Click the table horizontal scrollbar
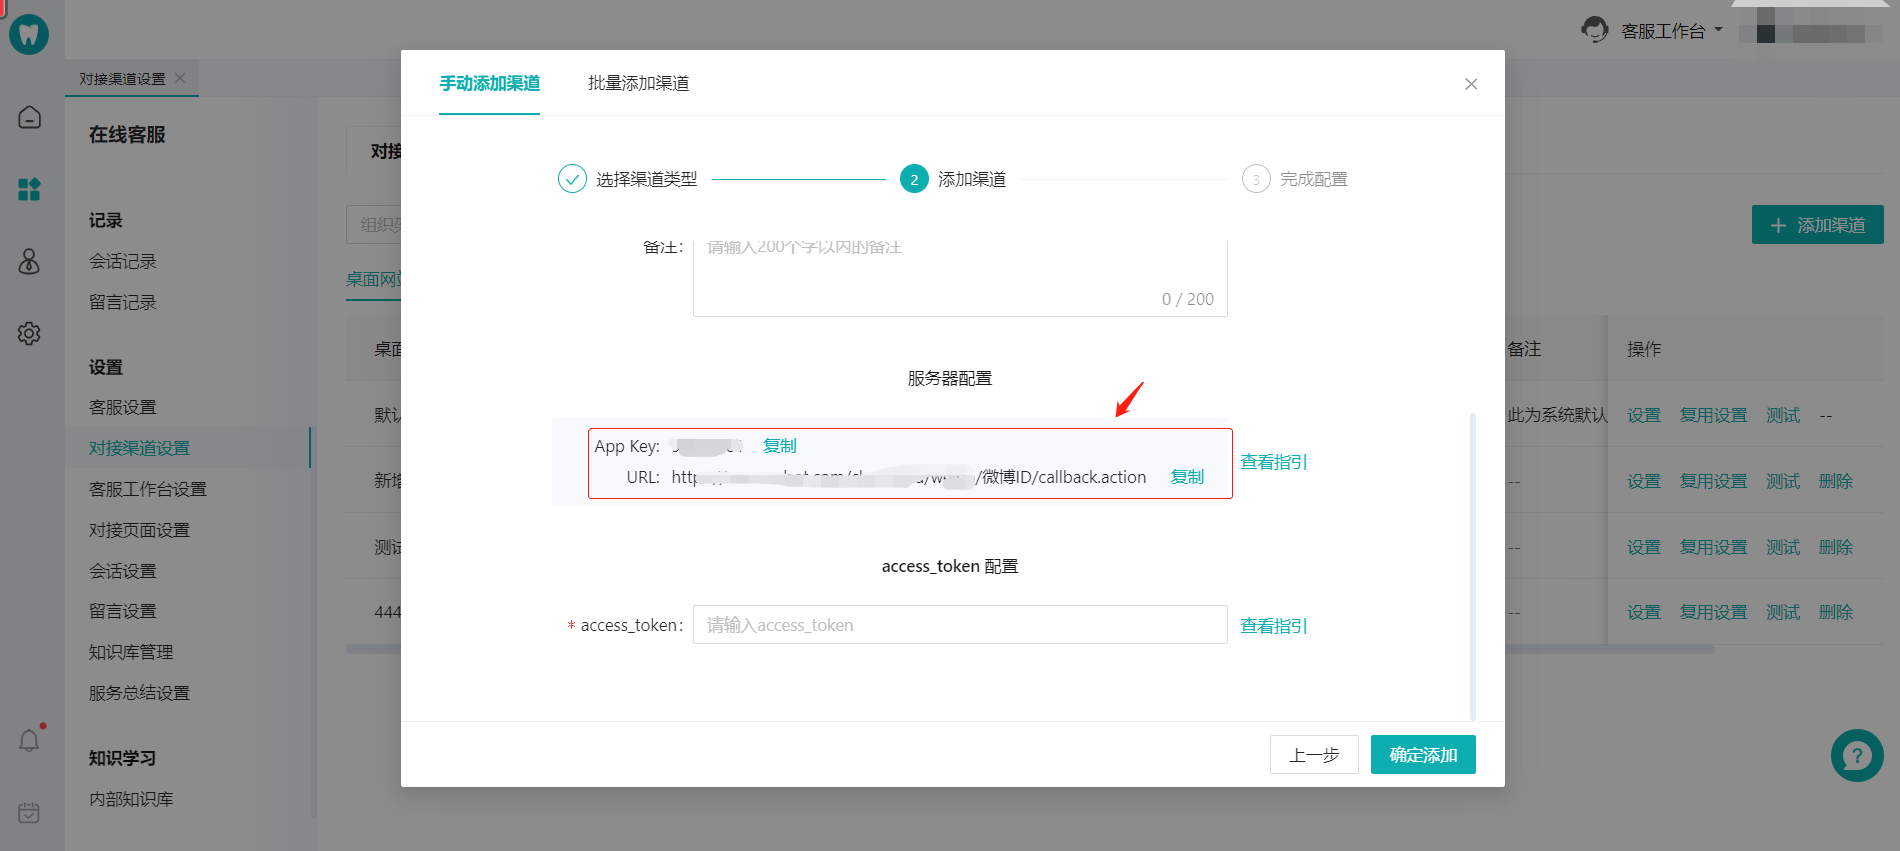 tap(1030, 649)
